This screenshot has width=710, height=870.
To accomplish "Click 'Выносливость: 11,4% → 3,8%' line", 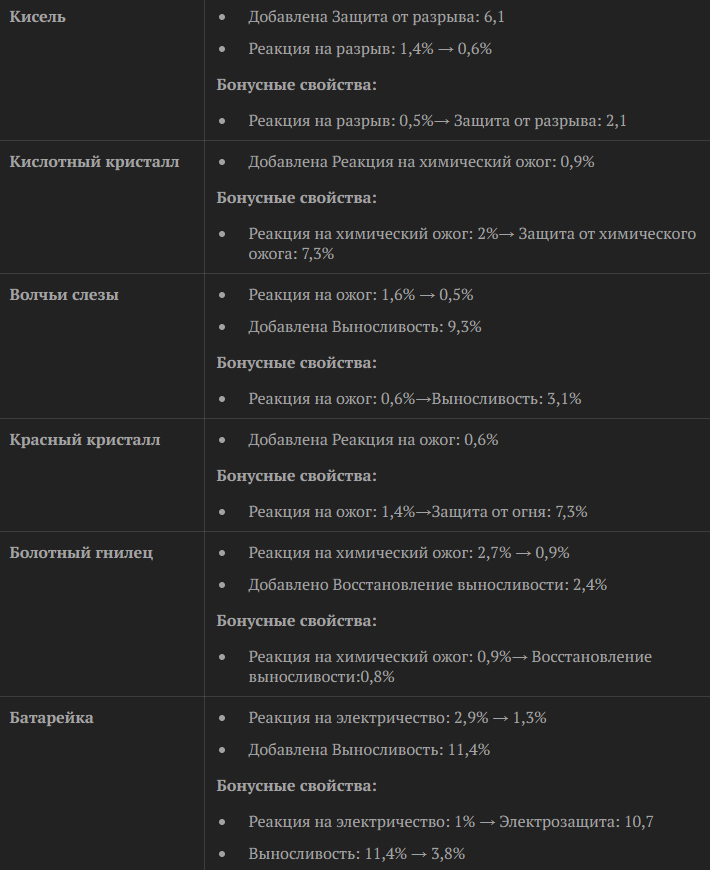I will tap(357, 854).
